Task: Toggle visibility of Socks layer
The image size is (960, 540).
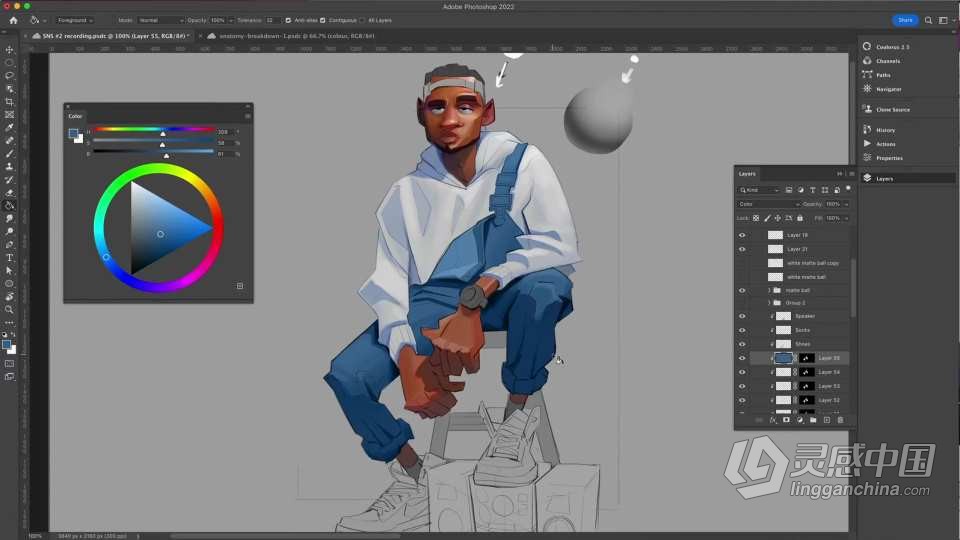Action: (x=742, y=330)
